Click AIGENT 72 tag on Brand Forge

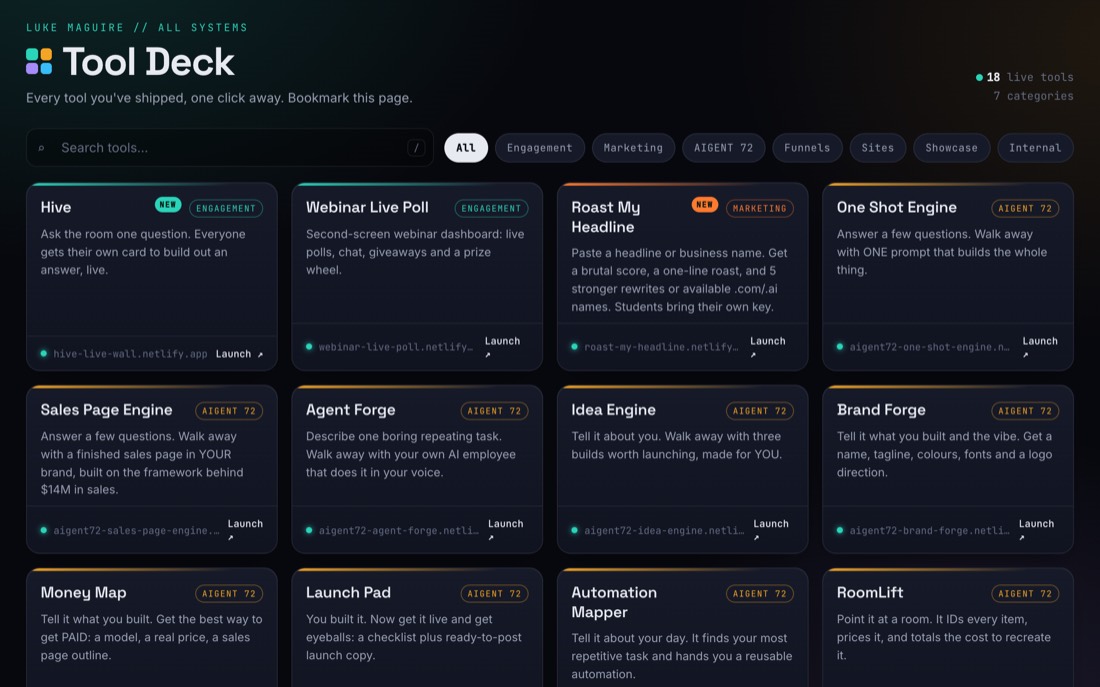[x=1025, y=411]
